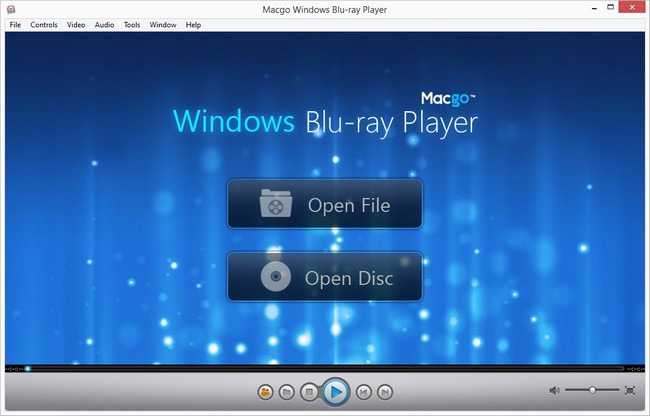Skip to the next chapter
The width and height of the screenshot is (650, 416).
pos(385,392)
